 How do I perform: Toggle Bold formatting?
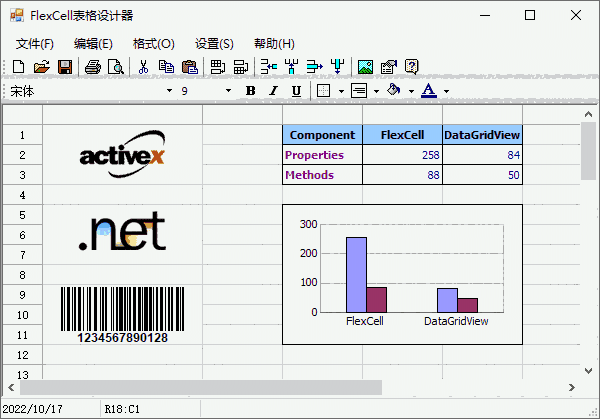pyautogui.click(x=251, y=91)
